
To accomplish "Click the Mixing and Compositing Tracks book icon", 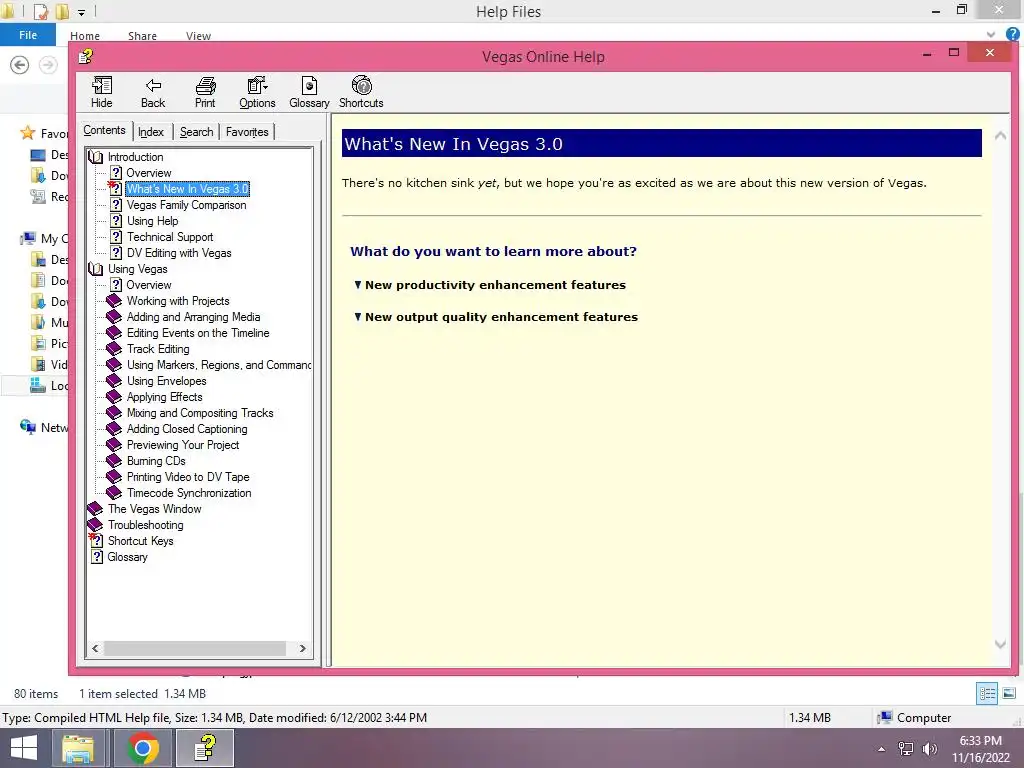I will [x=114, y=413].
